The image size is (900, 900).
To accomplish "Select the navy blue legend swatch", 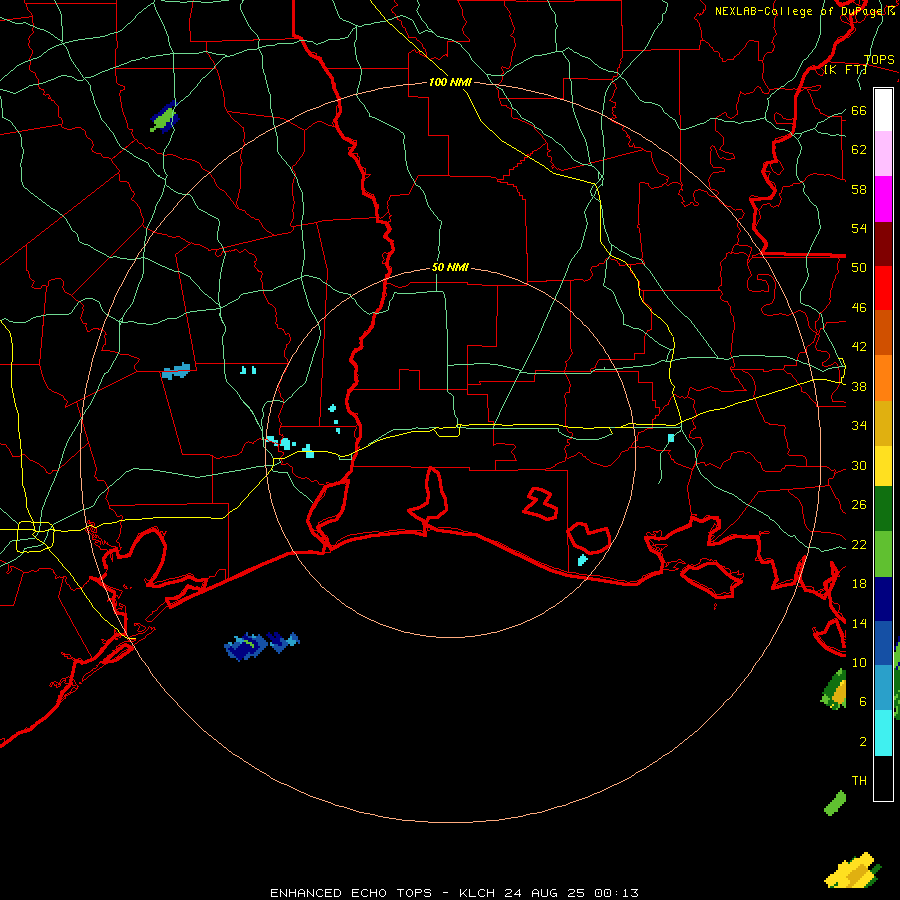I will [x=883, y=599].
